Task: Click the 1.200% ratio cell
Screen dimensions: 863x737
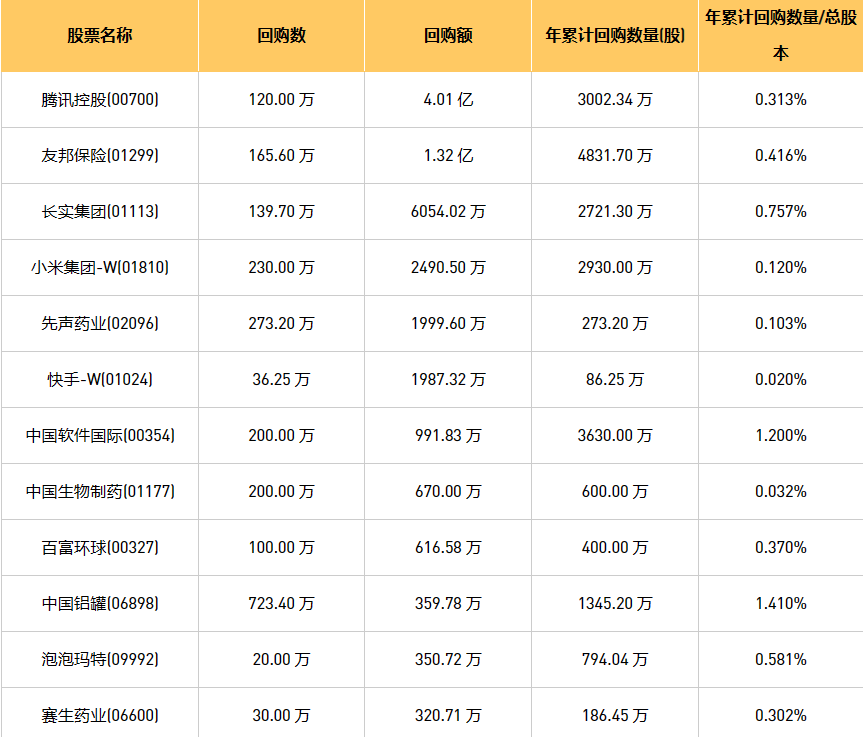Action: tap(781, 436)
